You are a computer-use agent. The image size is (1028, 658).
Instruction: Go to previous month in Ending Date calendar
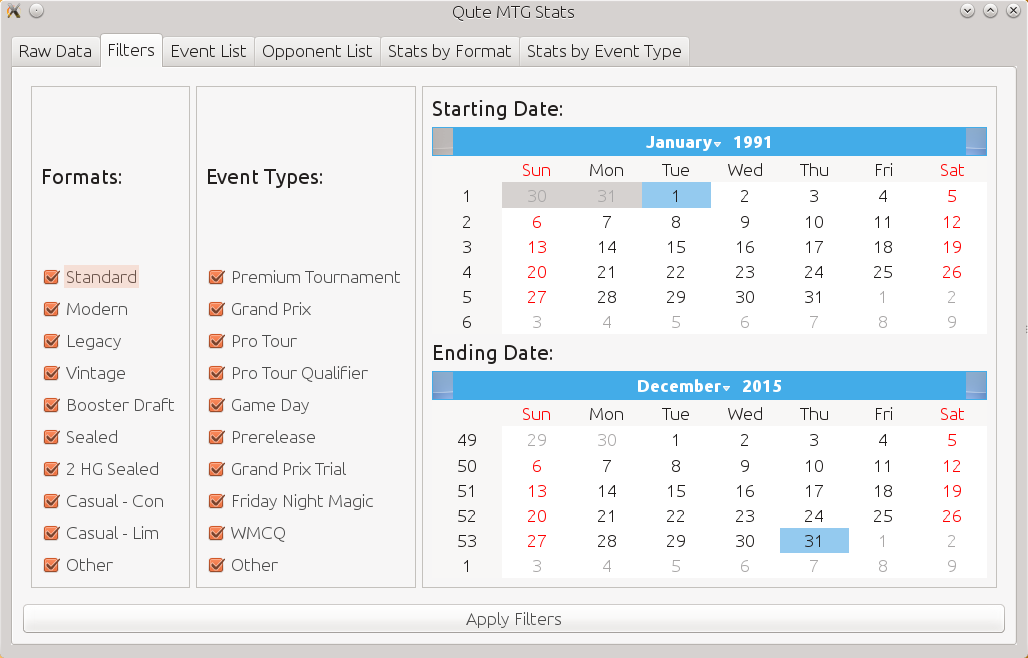pyautogui.click(x=443, y=386)
